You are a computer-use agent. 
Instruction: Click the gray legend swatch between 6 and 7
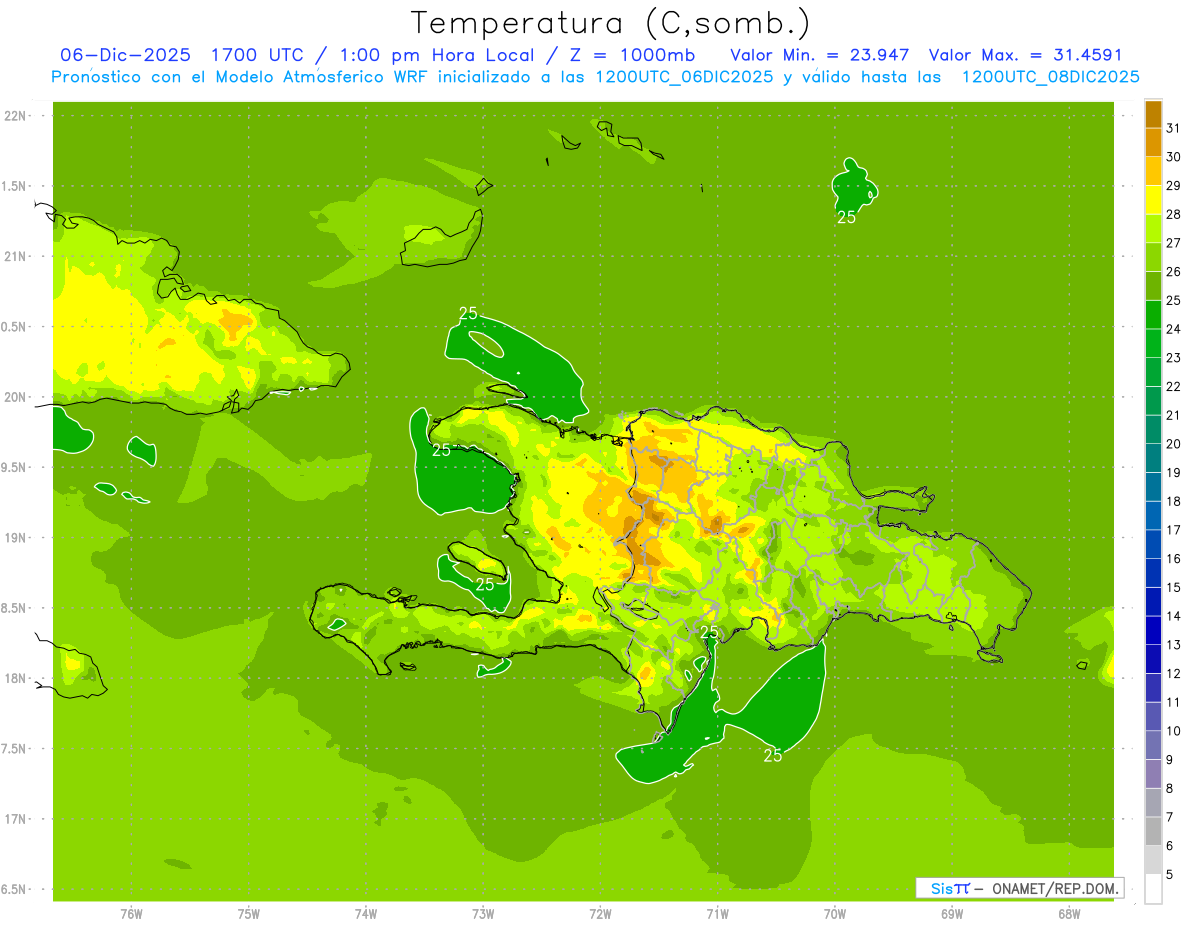point(1153,831)
